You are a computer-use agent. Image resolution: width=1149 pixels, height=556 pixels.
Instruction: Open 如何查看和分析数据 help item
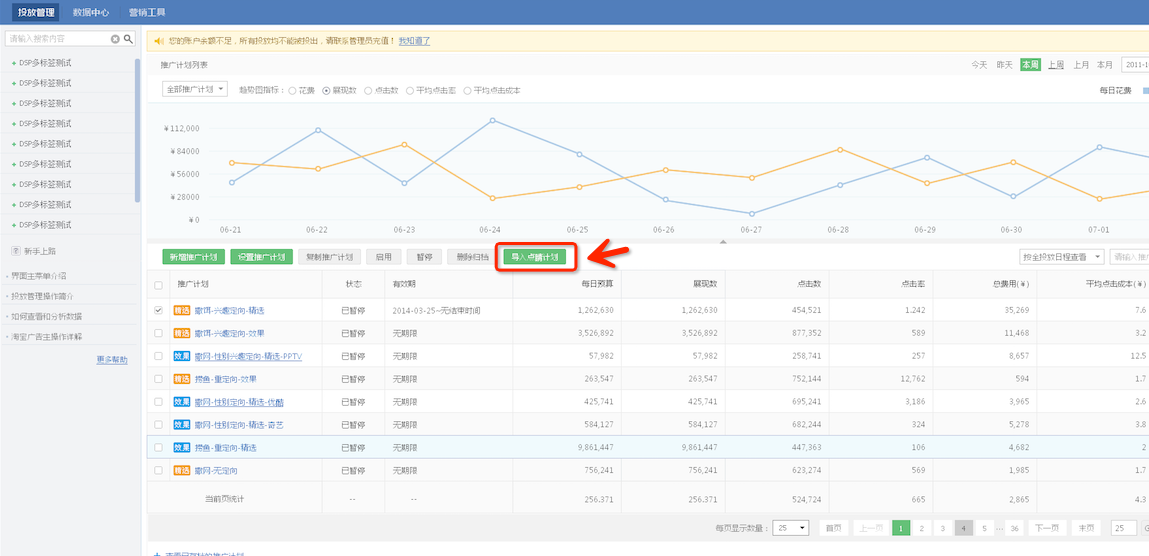click(x=45, y=316)
